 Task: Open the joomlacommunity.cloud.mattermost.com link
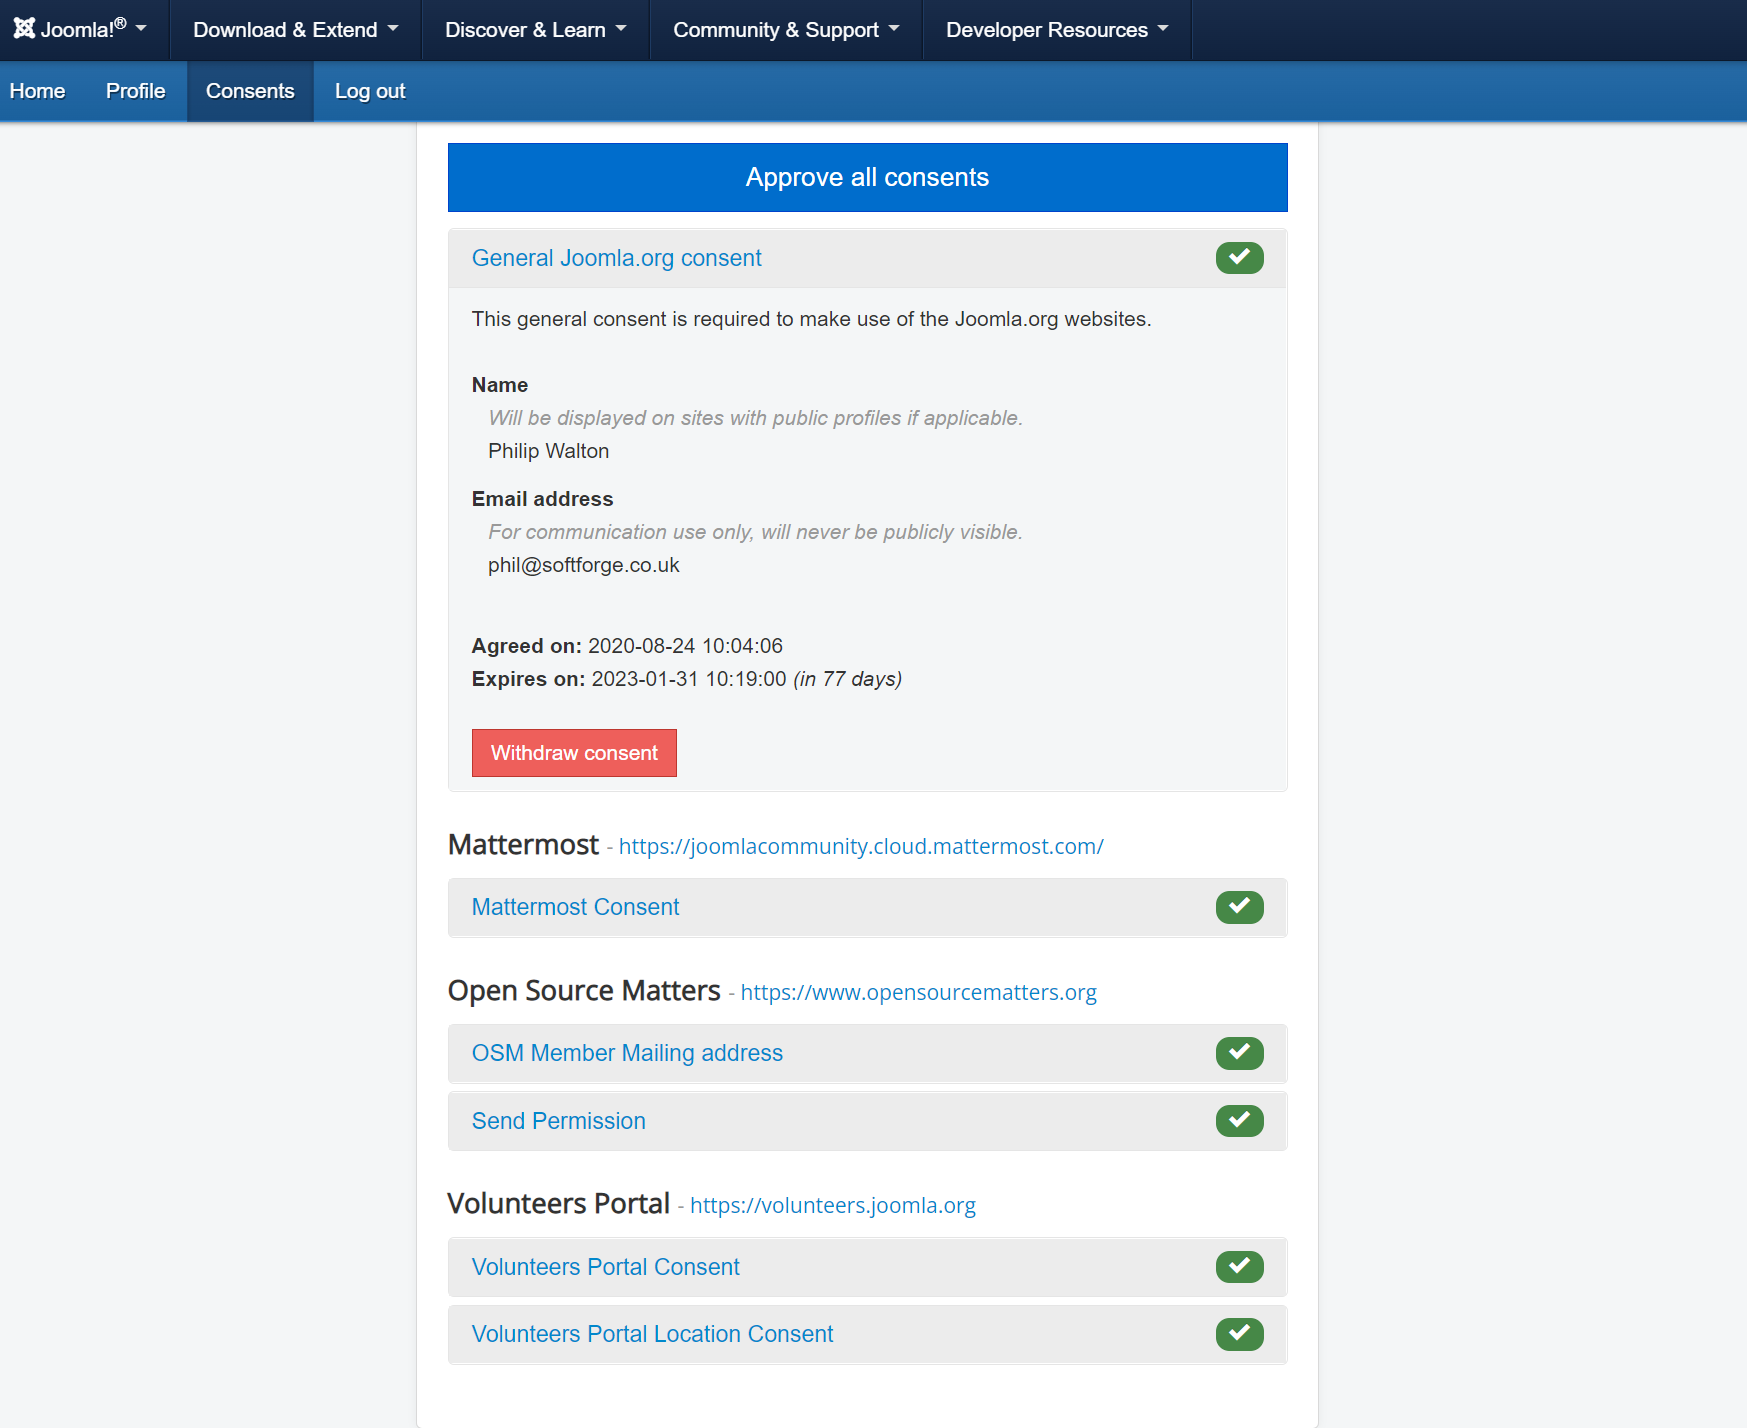[861, 846]
